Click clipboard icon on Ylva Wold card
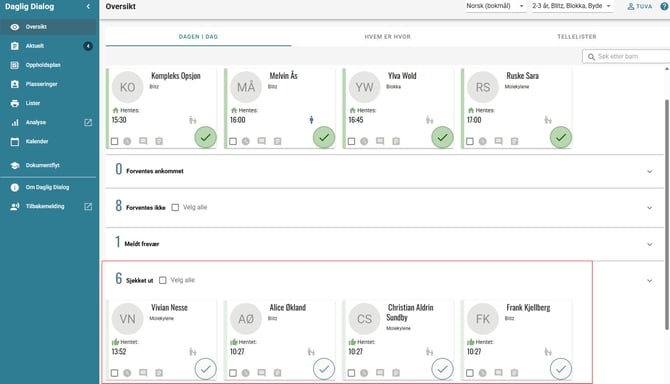 coord(396,141)
